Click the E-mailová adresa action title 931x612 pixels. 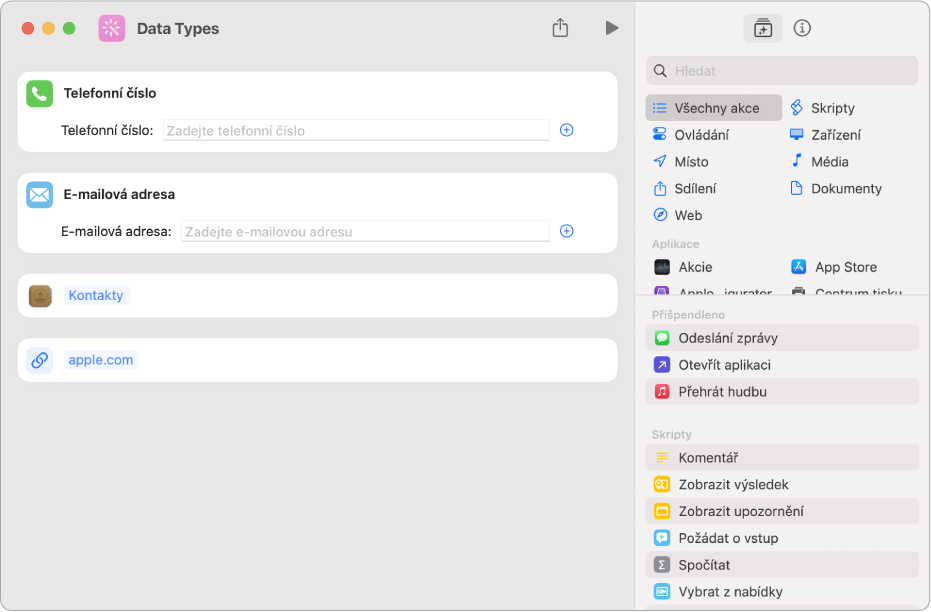coord(119,194)
